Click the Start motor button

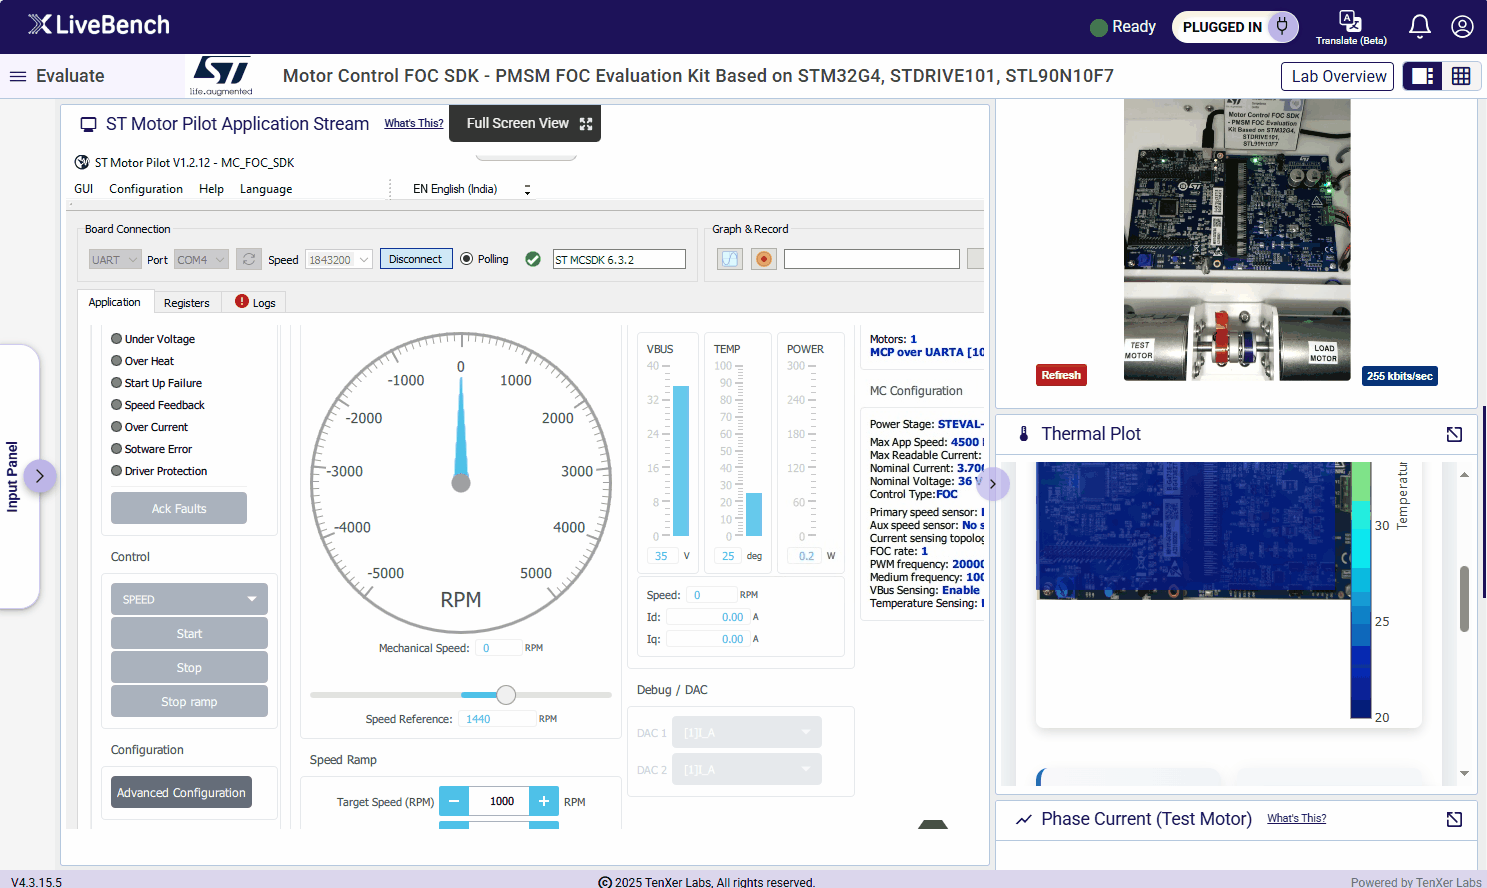189,633
